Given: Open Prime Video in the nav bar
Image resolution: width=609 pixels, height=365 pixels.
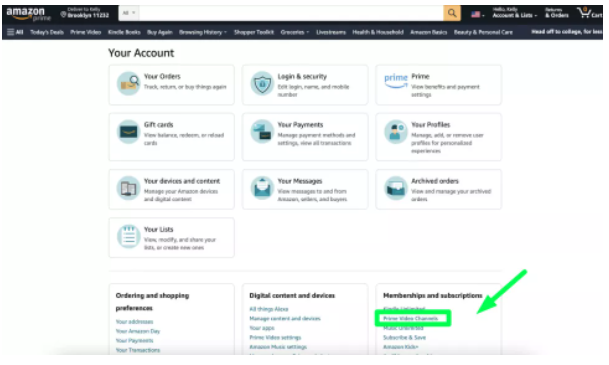Looking at the screenshot, I should (85, 32).
